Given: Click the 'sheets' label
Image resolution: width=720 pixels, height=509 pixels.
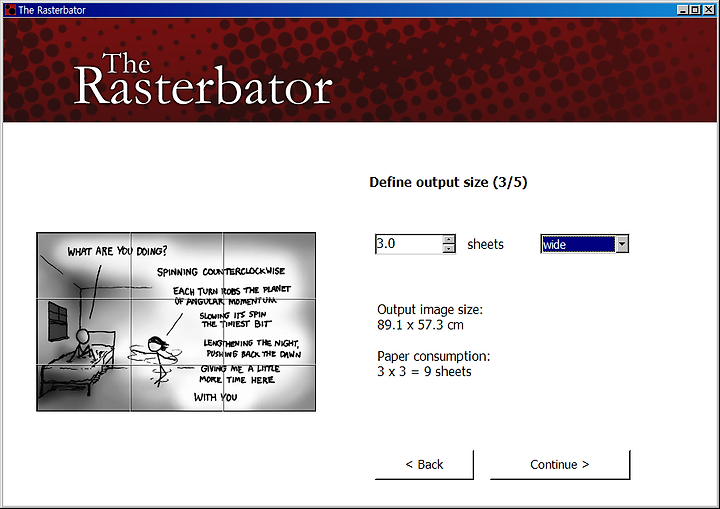Looking at the screenshot, I should (x=485, y=244).
